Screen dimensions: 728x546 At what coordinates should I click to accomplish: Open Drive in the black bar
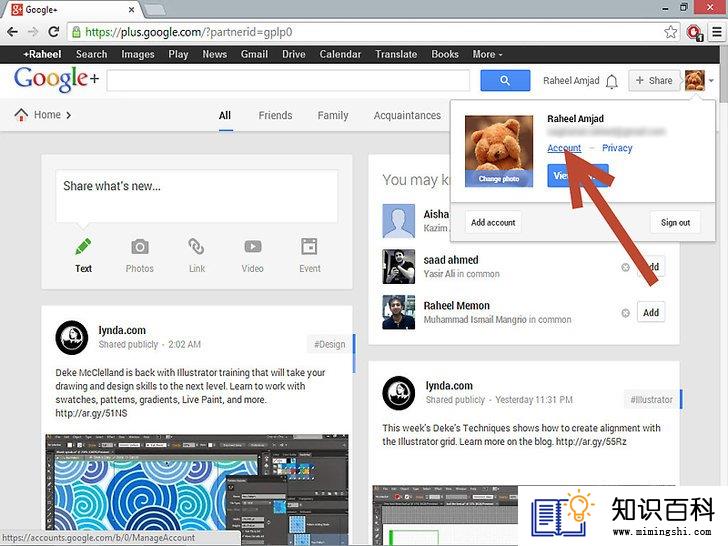(293, 54)
